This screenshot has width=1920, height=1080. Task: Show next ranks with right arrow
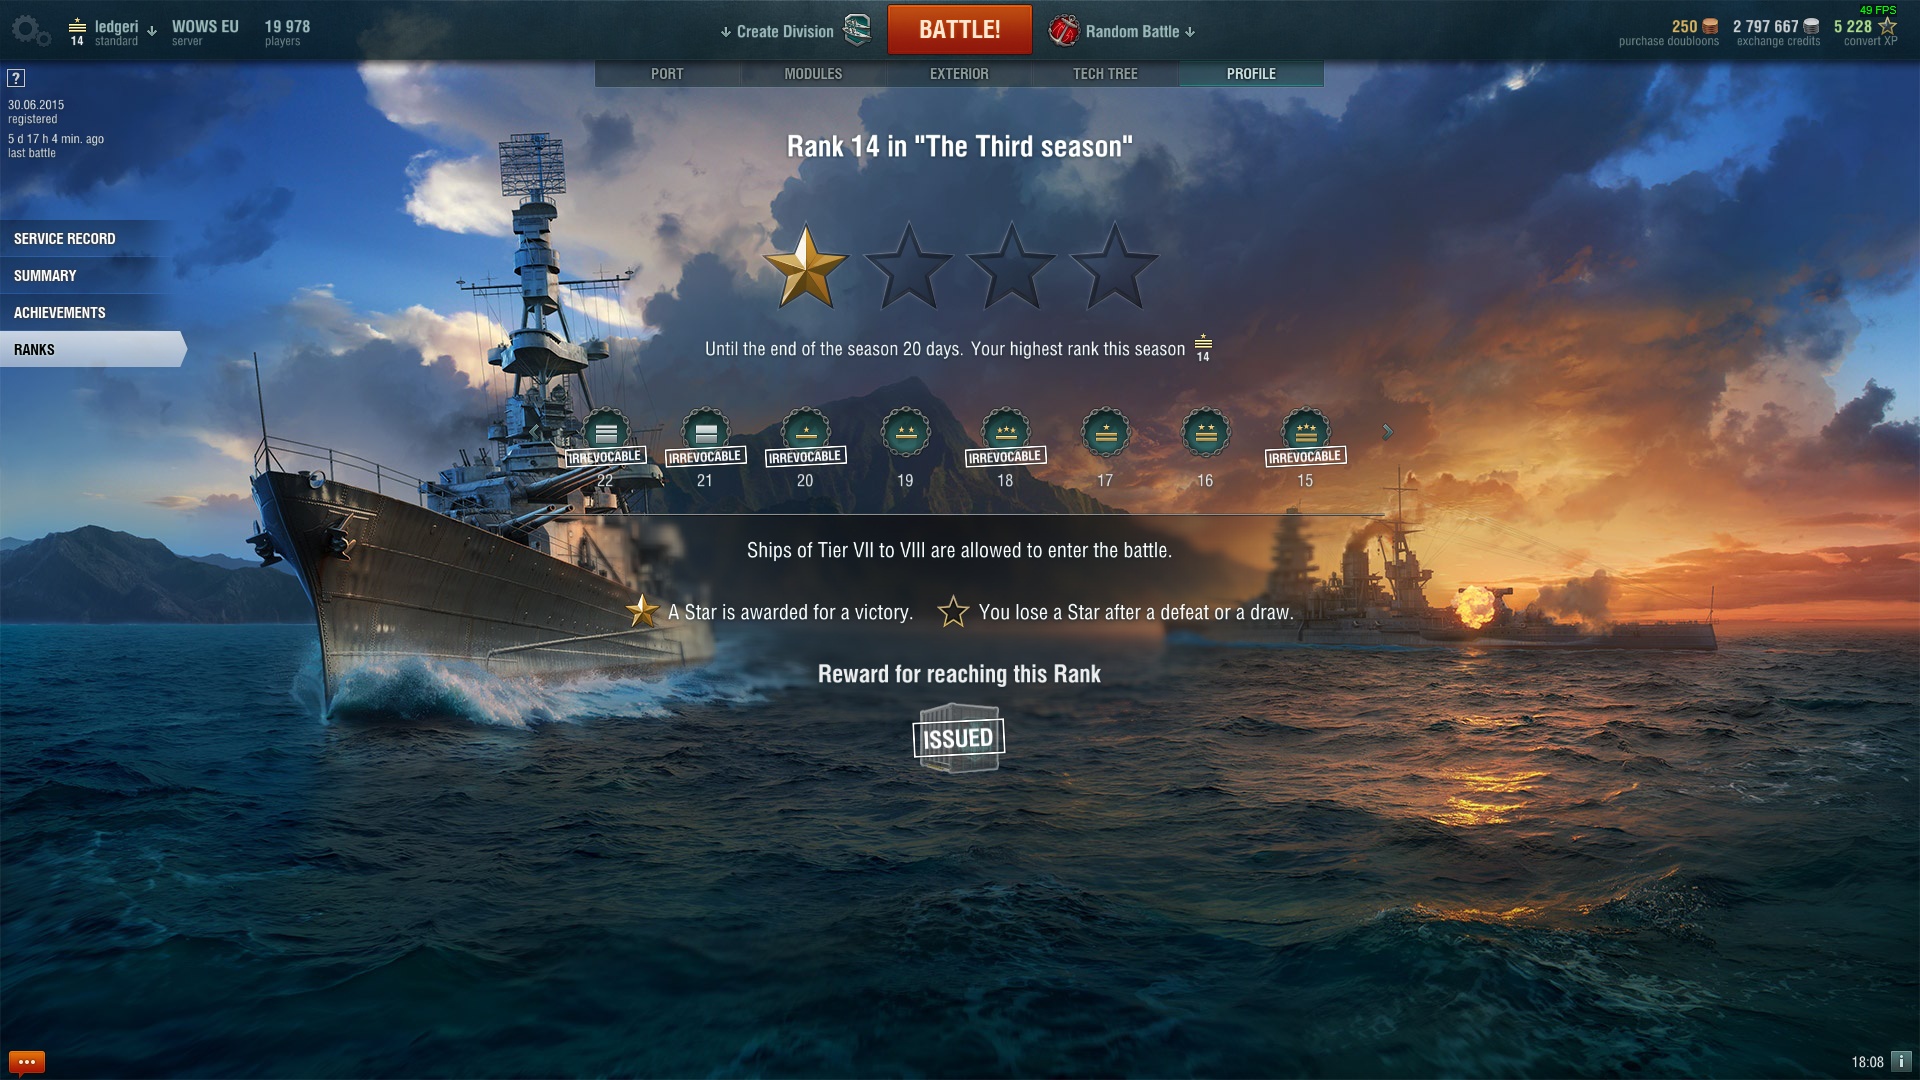(x=1387, y=432)
